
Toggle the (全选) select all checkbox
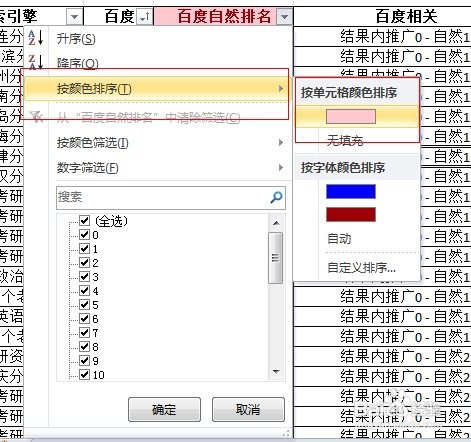tap(85, 220)
